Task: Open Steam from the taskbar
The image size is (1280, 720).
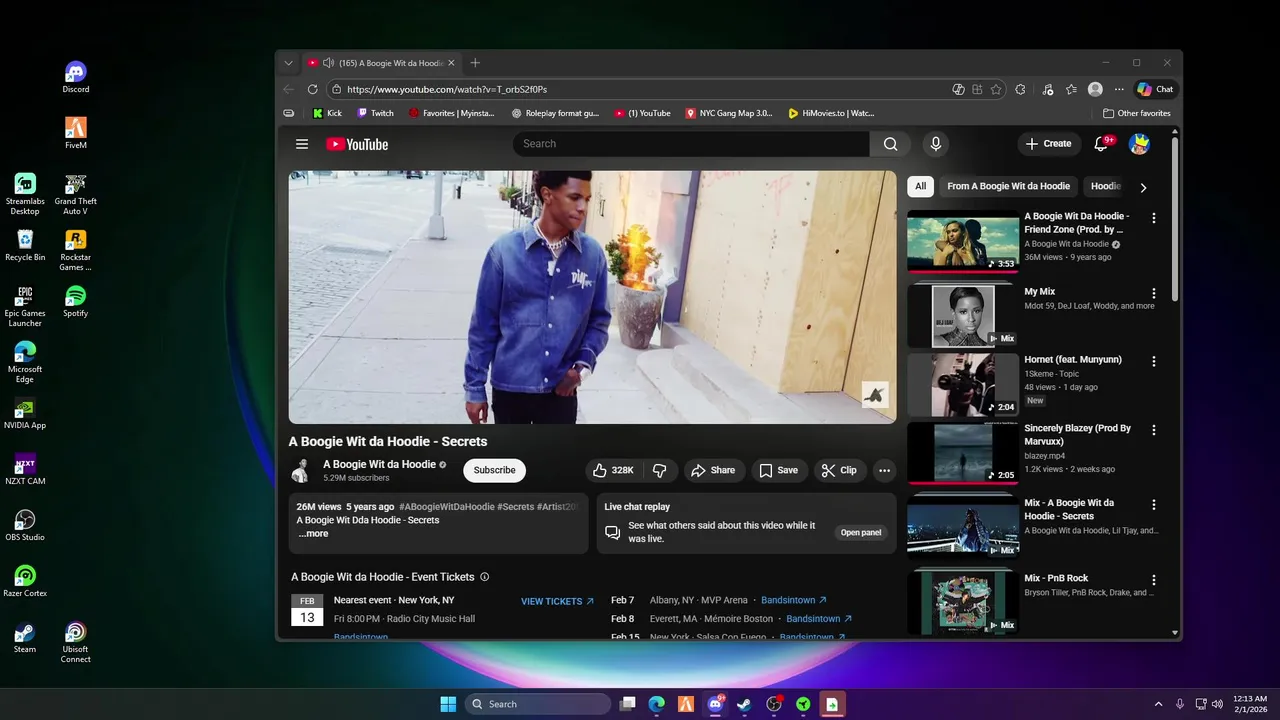Action: tap(744, 704)
